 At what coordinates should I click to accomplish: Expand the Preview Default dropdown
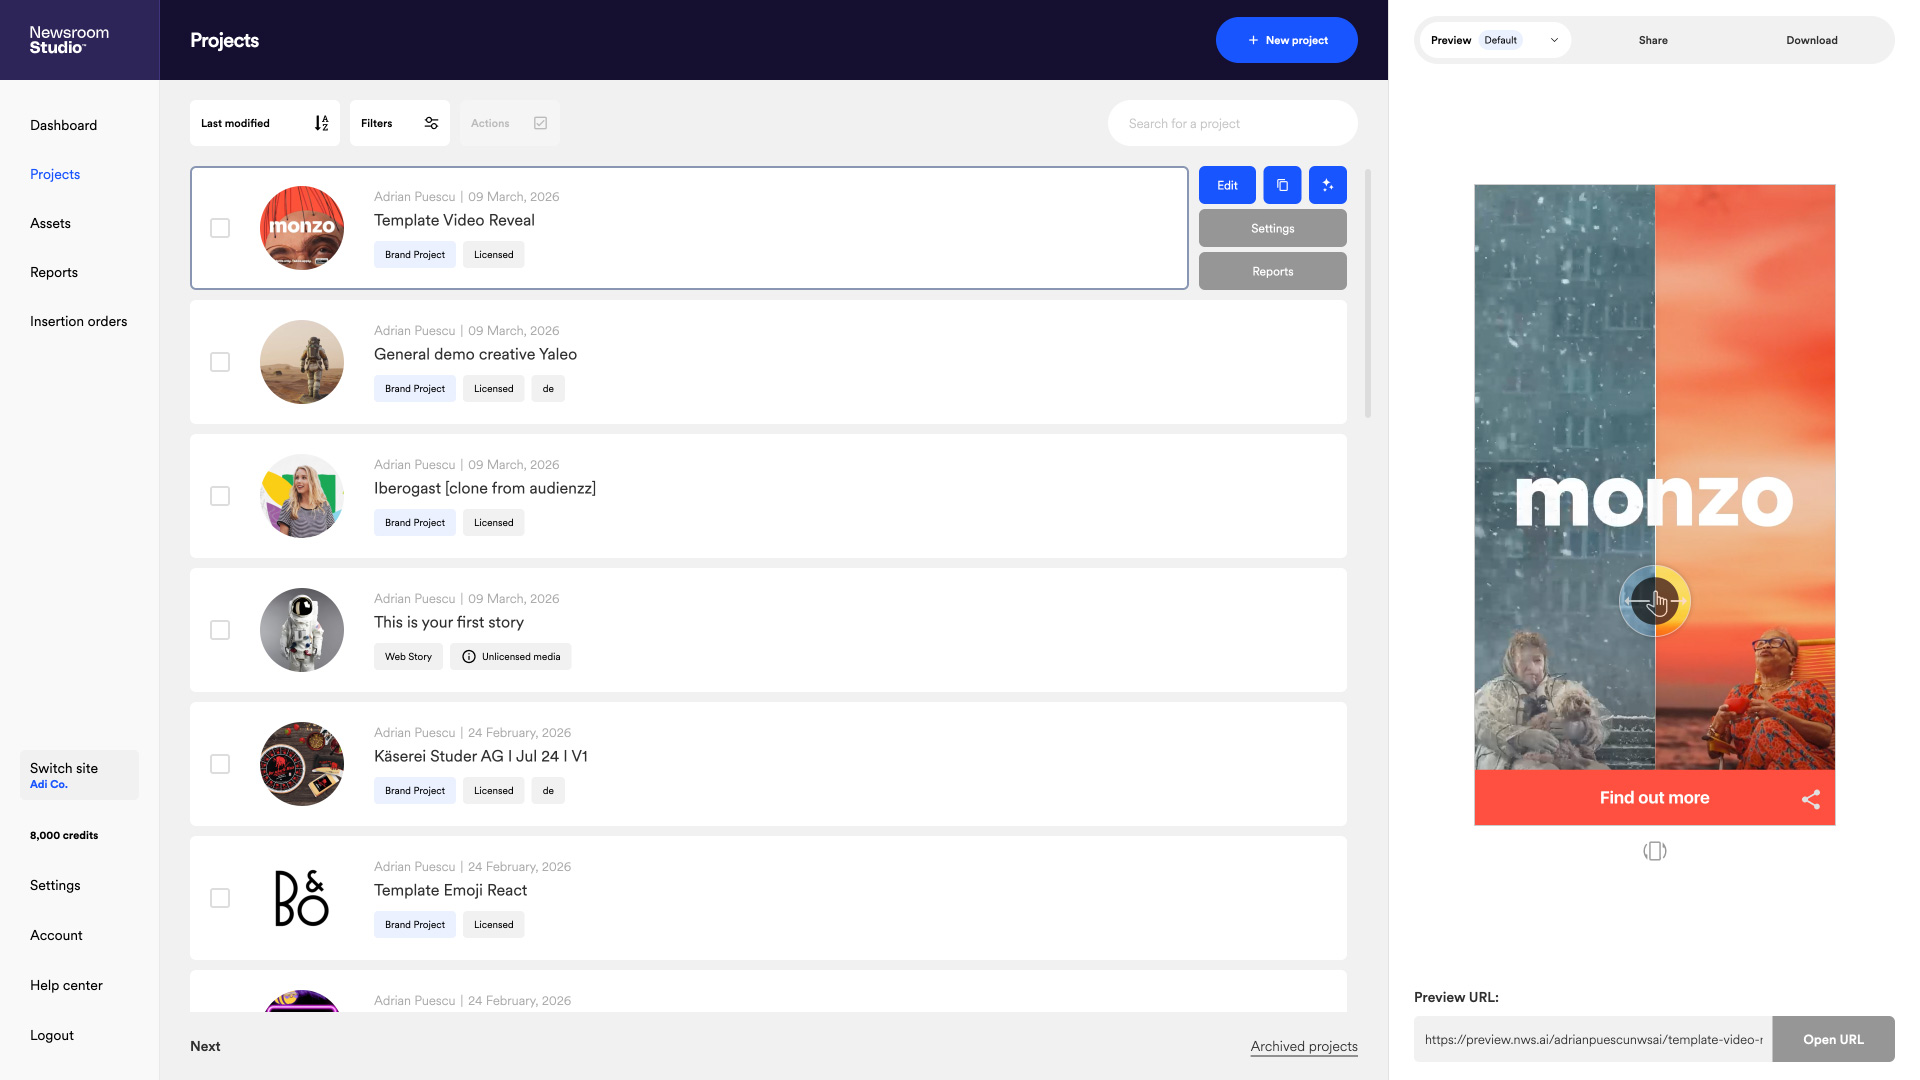coord(1554,40)
